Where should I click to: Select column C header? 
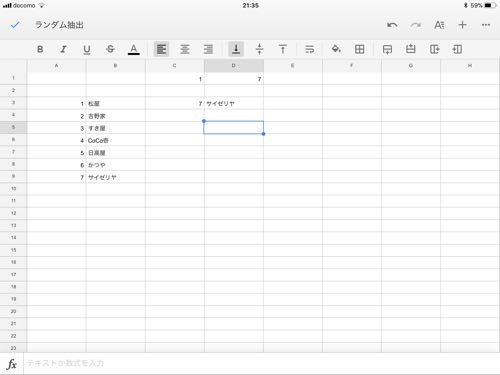[174, 66]
